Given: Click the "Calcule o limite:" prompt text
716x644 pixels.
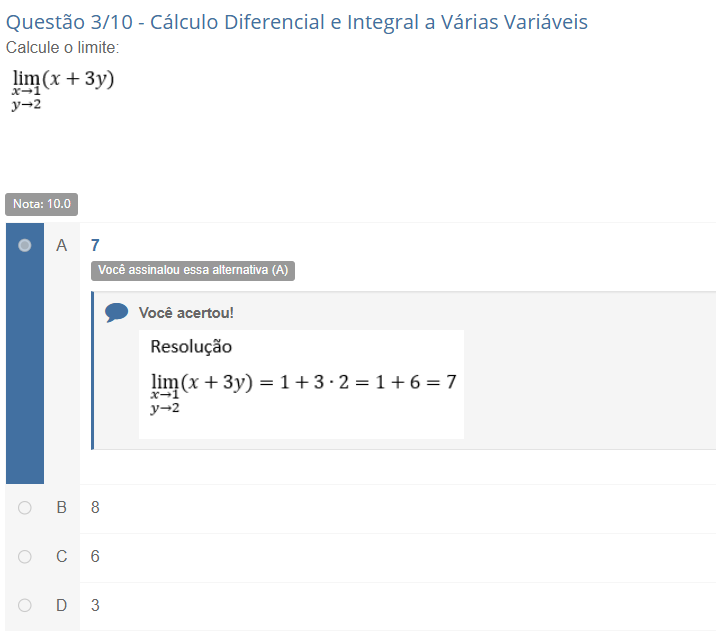Looking at the screenshot, I should [62, 48].
